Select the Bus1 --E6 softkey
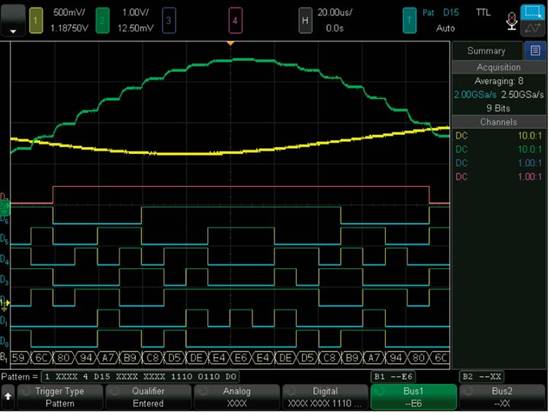Screen dimensions: 549x413 click(414, 397)
